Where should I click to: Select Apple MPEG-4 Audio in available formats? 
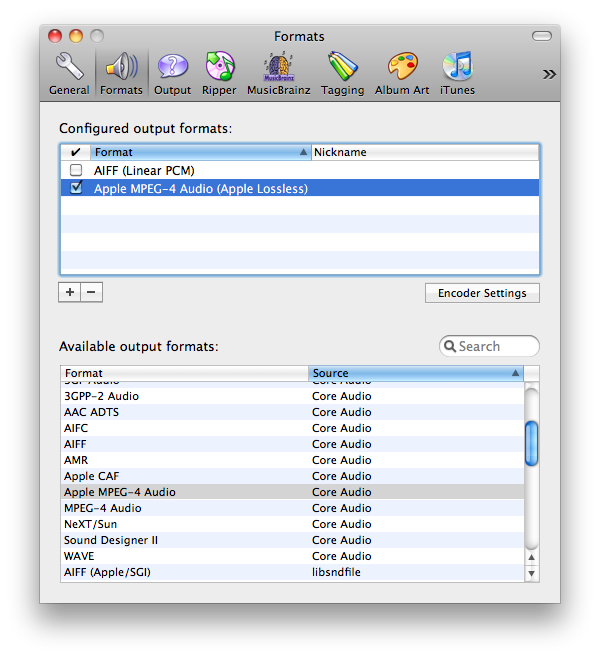[292, 492]
